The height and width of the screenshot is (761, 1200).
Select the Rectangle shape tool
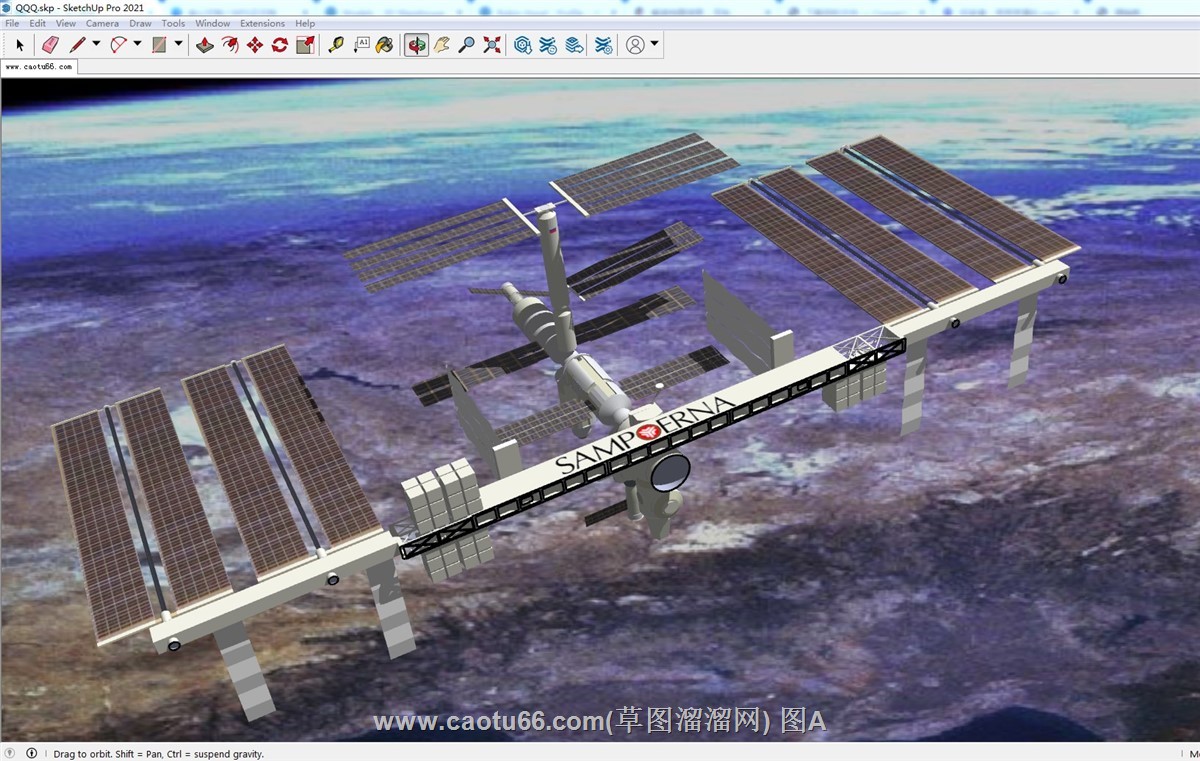[159, 45]
